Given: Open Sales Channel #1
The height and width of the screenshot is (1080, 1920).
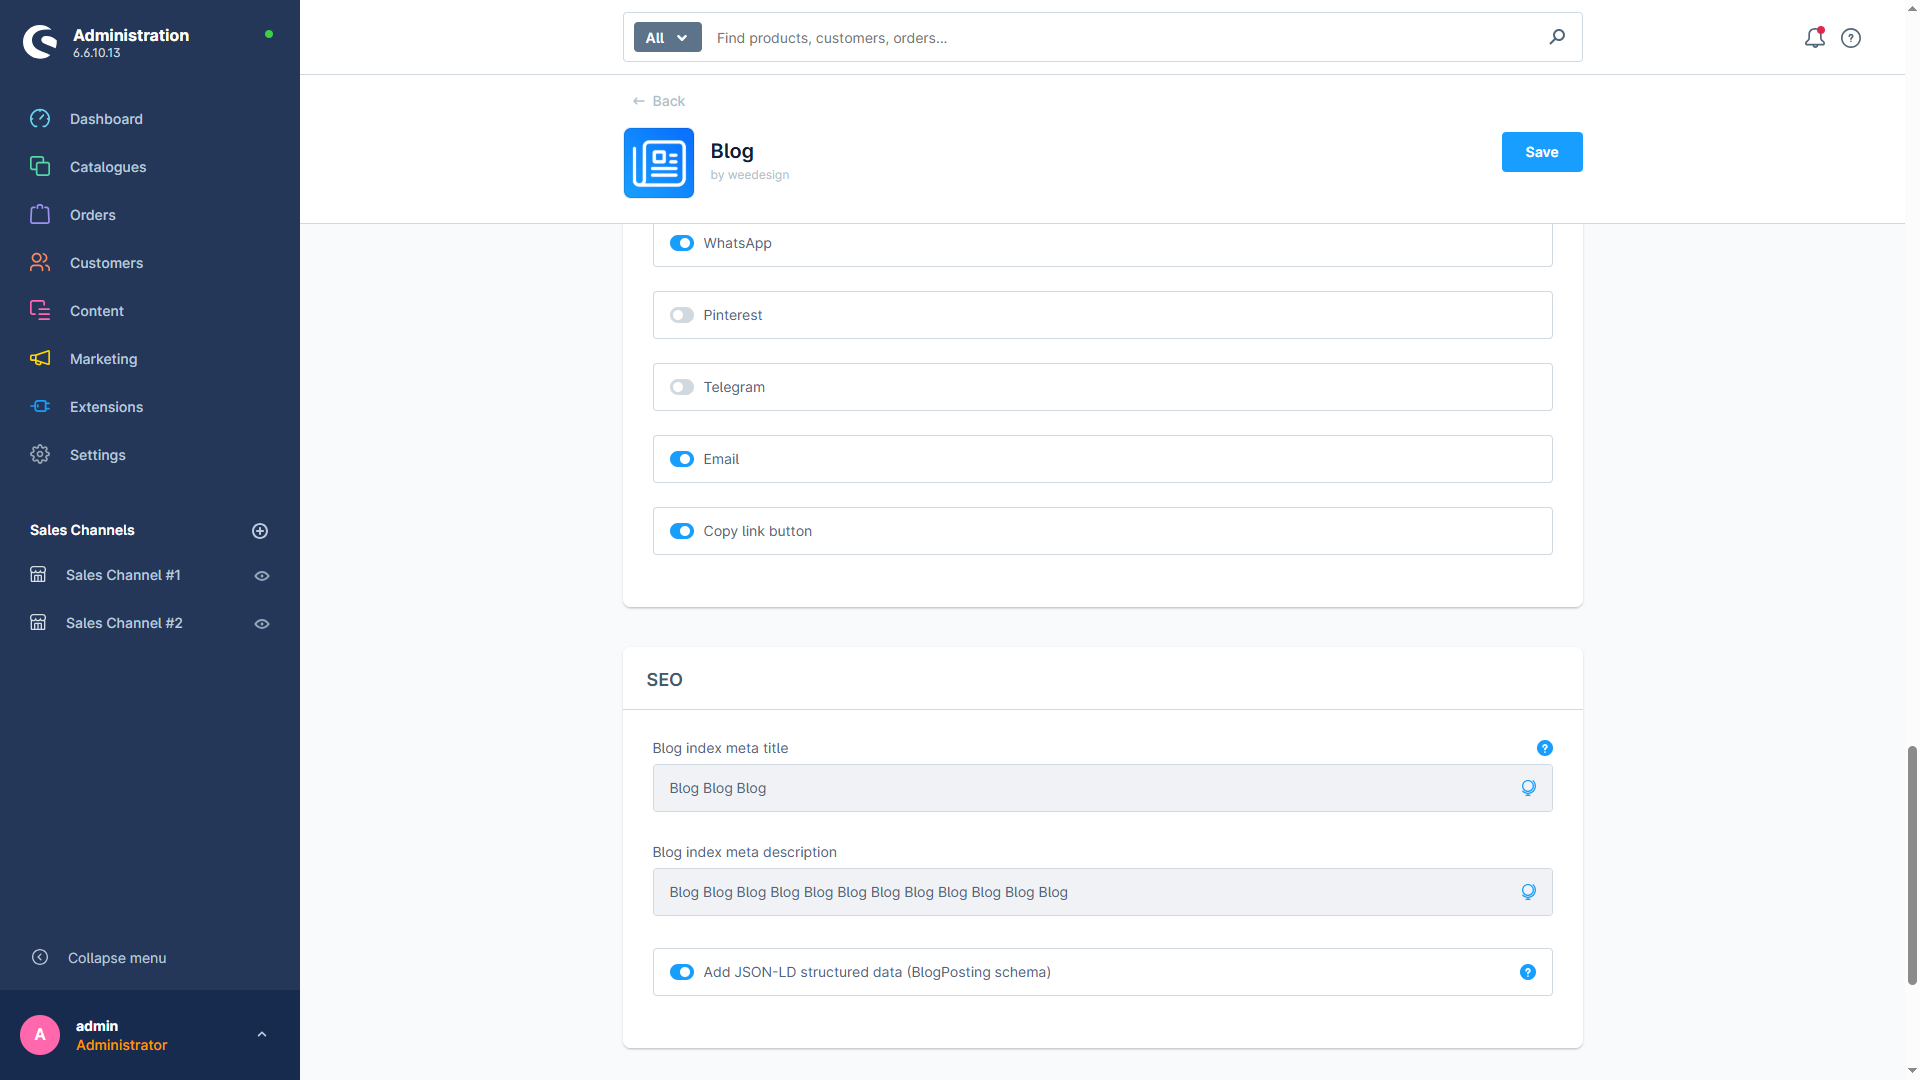Looking at the screenshot, I should [123, 575].
